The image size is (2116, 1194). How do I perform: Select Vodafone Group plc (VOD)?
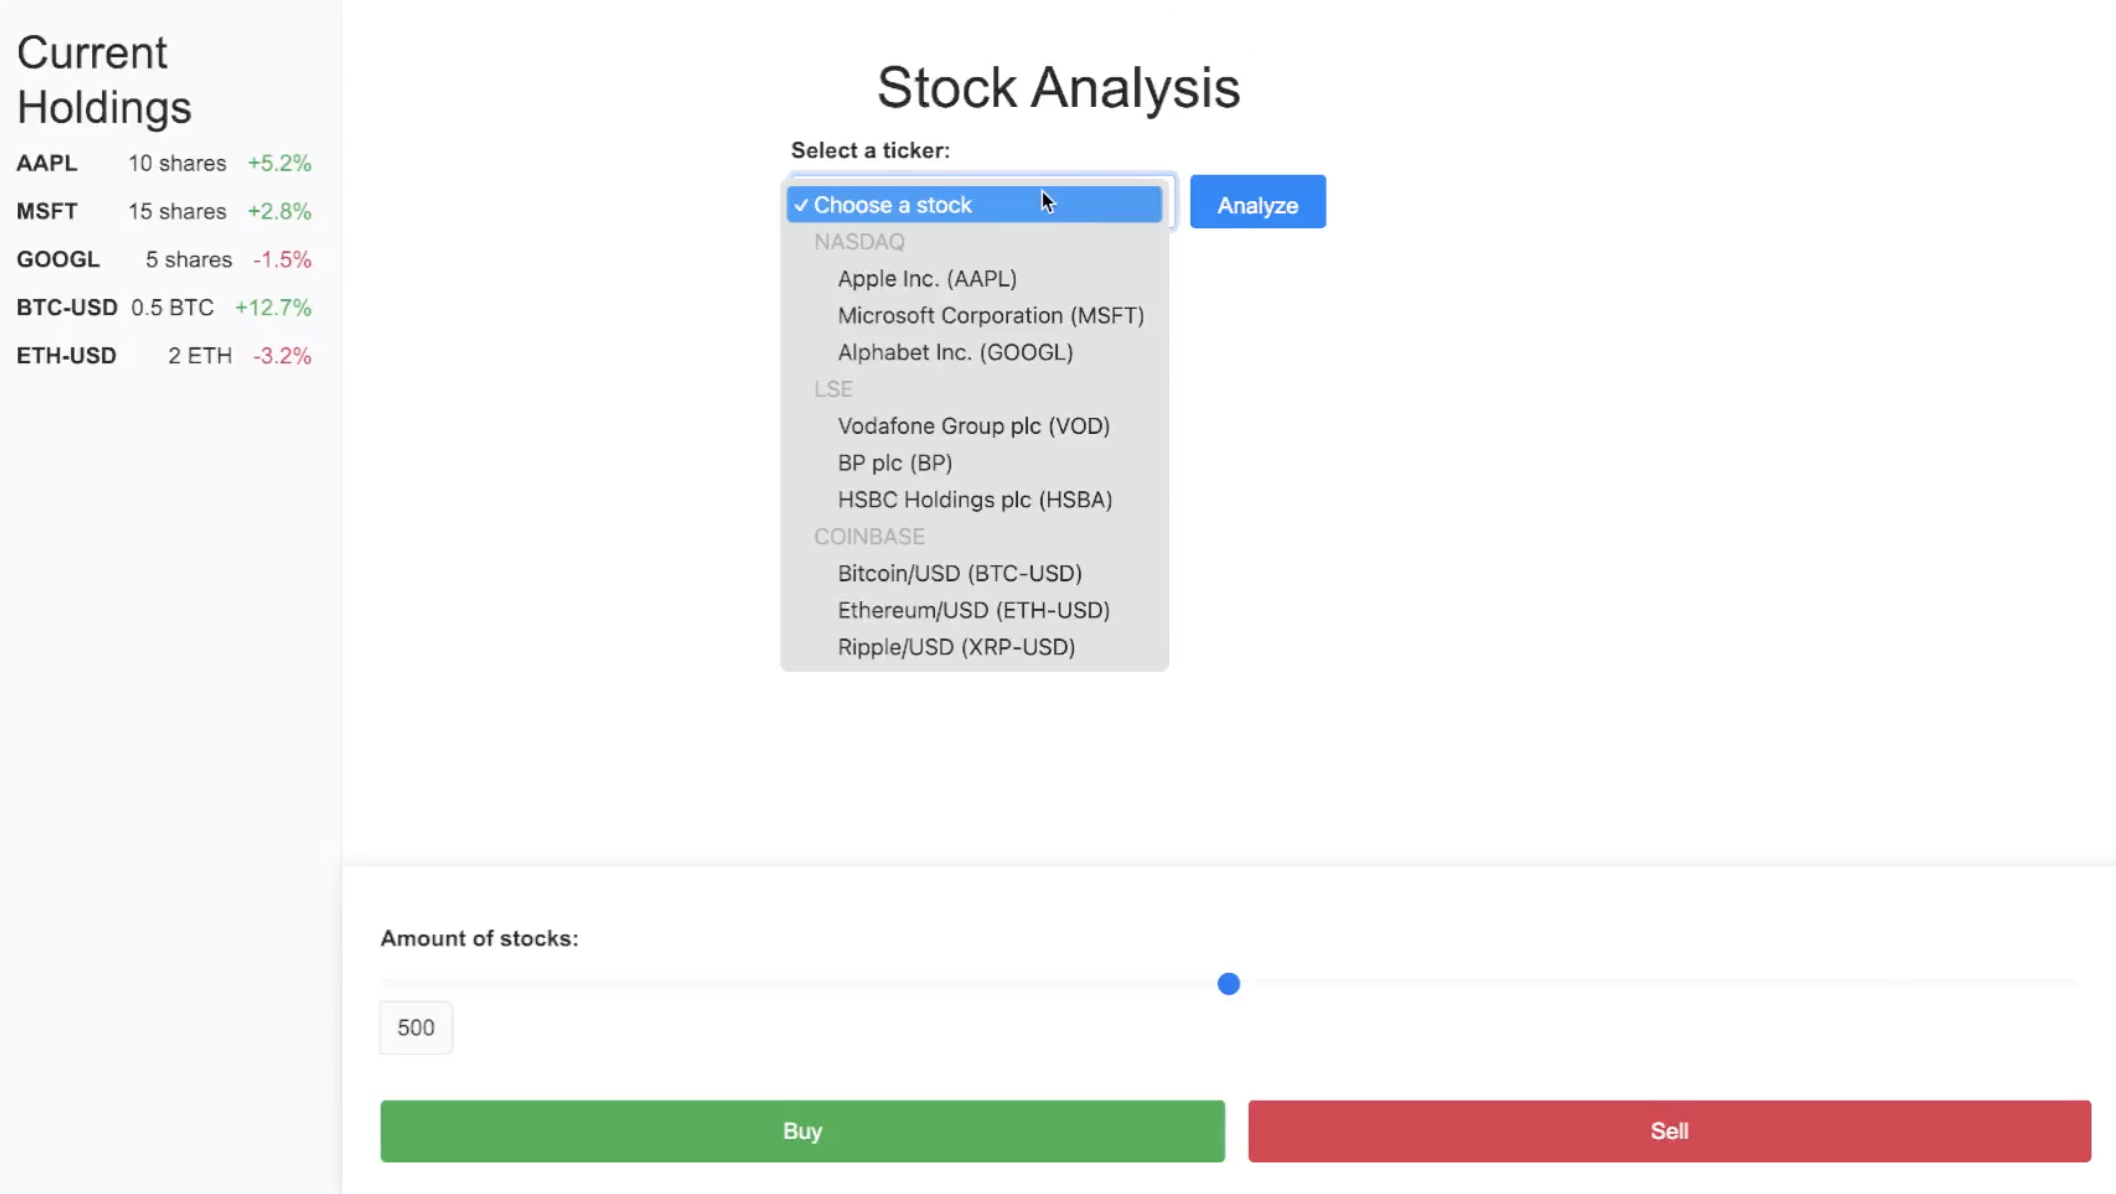pyautogui.click(x=973, y=426)
